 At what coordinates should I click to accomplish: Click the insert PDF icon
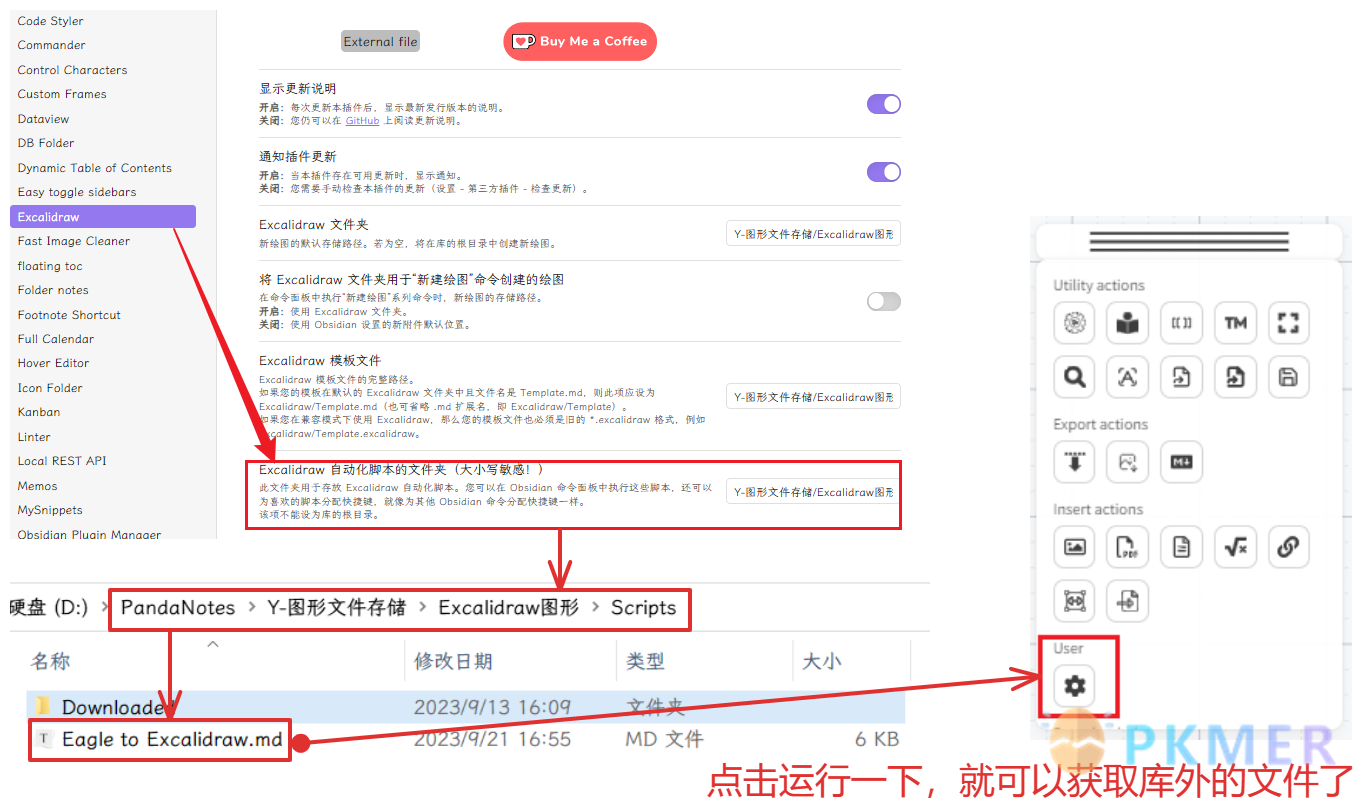[1128, 547]
